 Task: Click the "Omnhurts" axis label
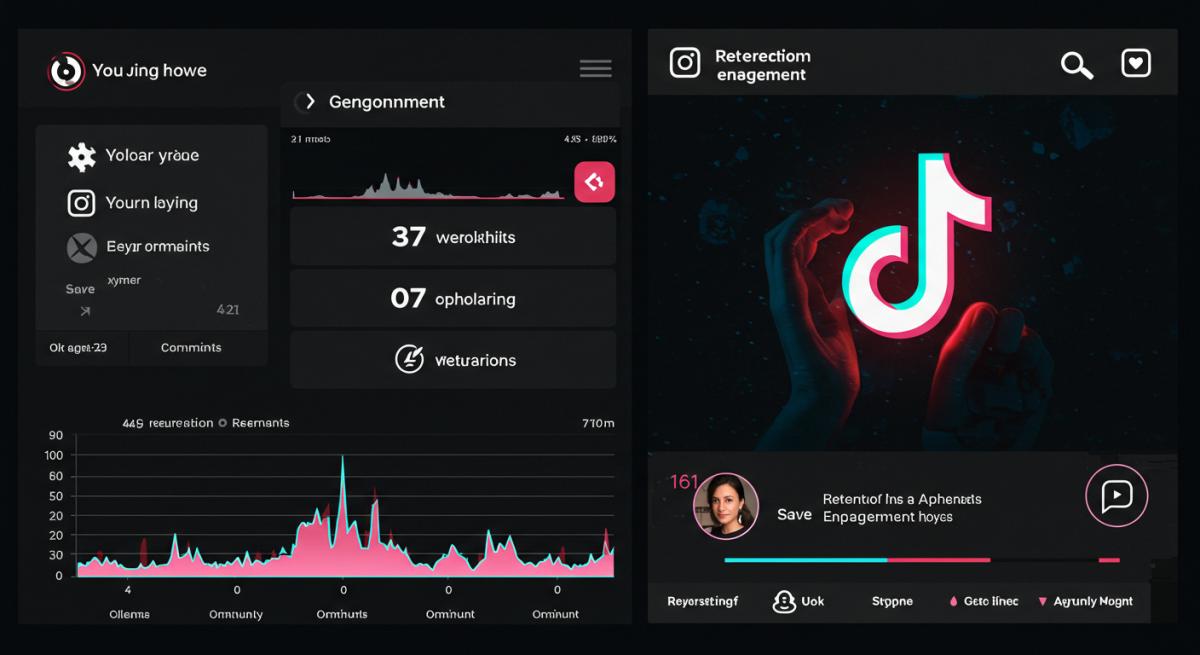tap(342, 614)
